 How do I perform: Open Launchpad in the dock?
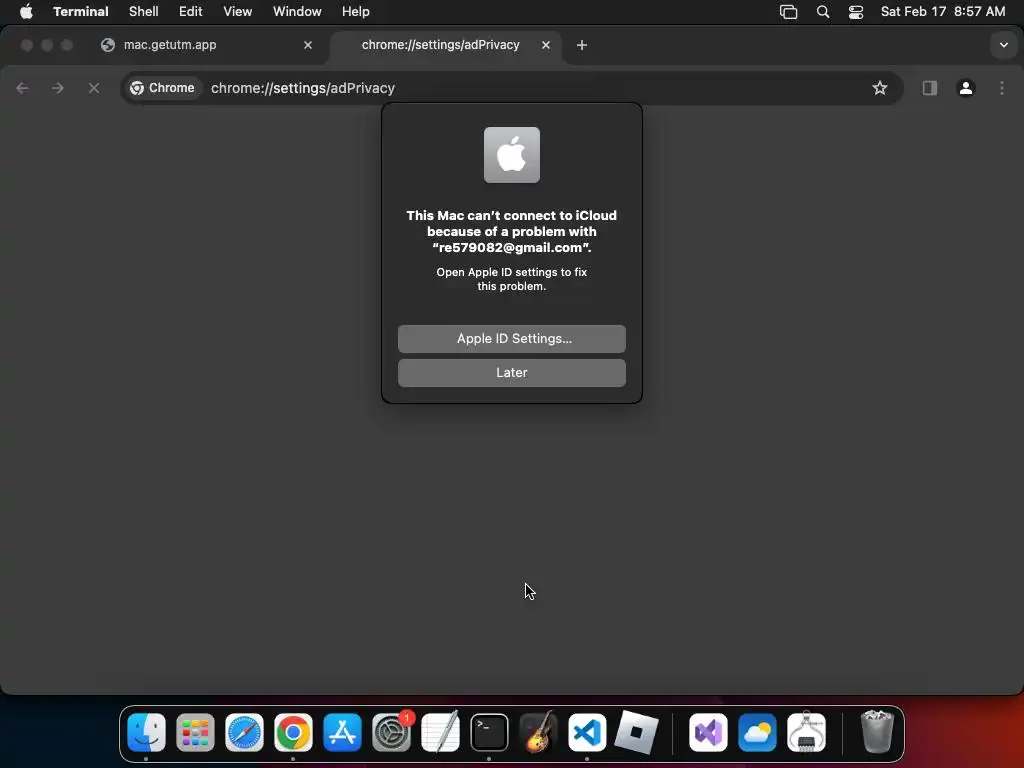coord(195,732)
